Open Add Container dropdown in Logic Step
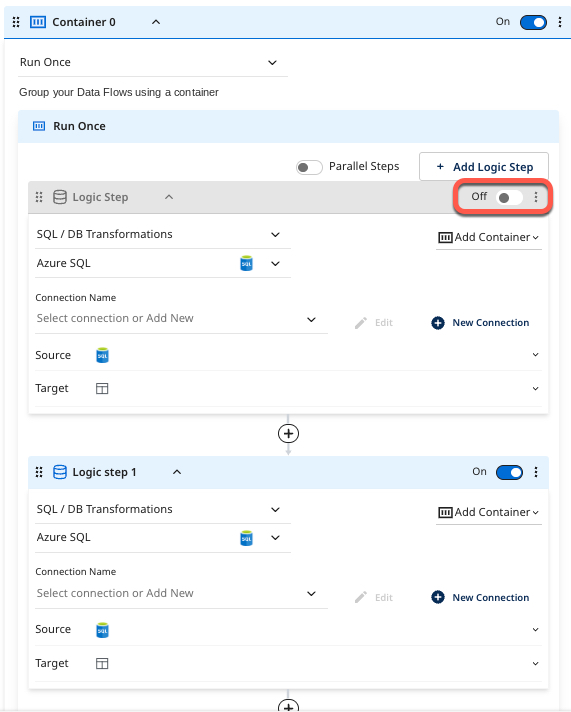The height and width of the screenshot is (712, 571). (x=489, y=237)
